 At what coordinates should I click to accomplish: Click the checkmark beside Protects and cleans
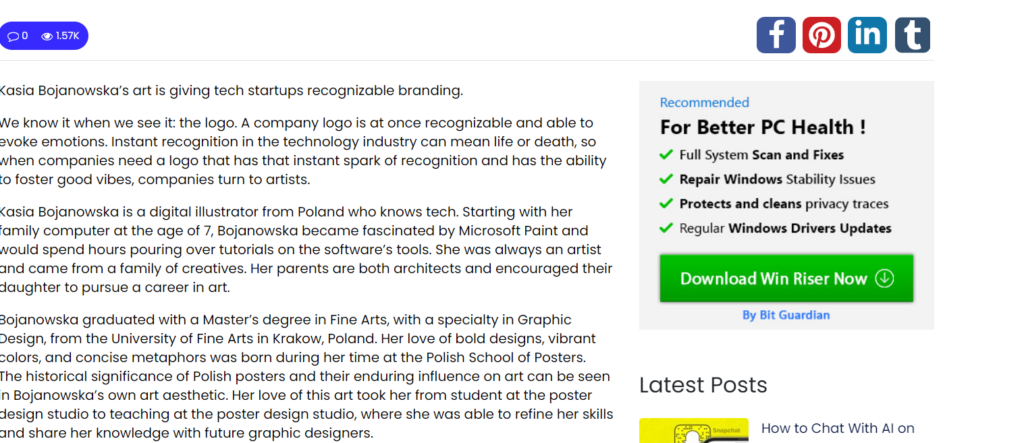coord(666,204)
